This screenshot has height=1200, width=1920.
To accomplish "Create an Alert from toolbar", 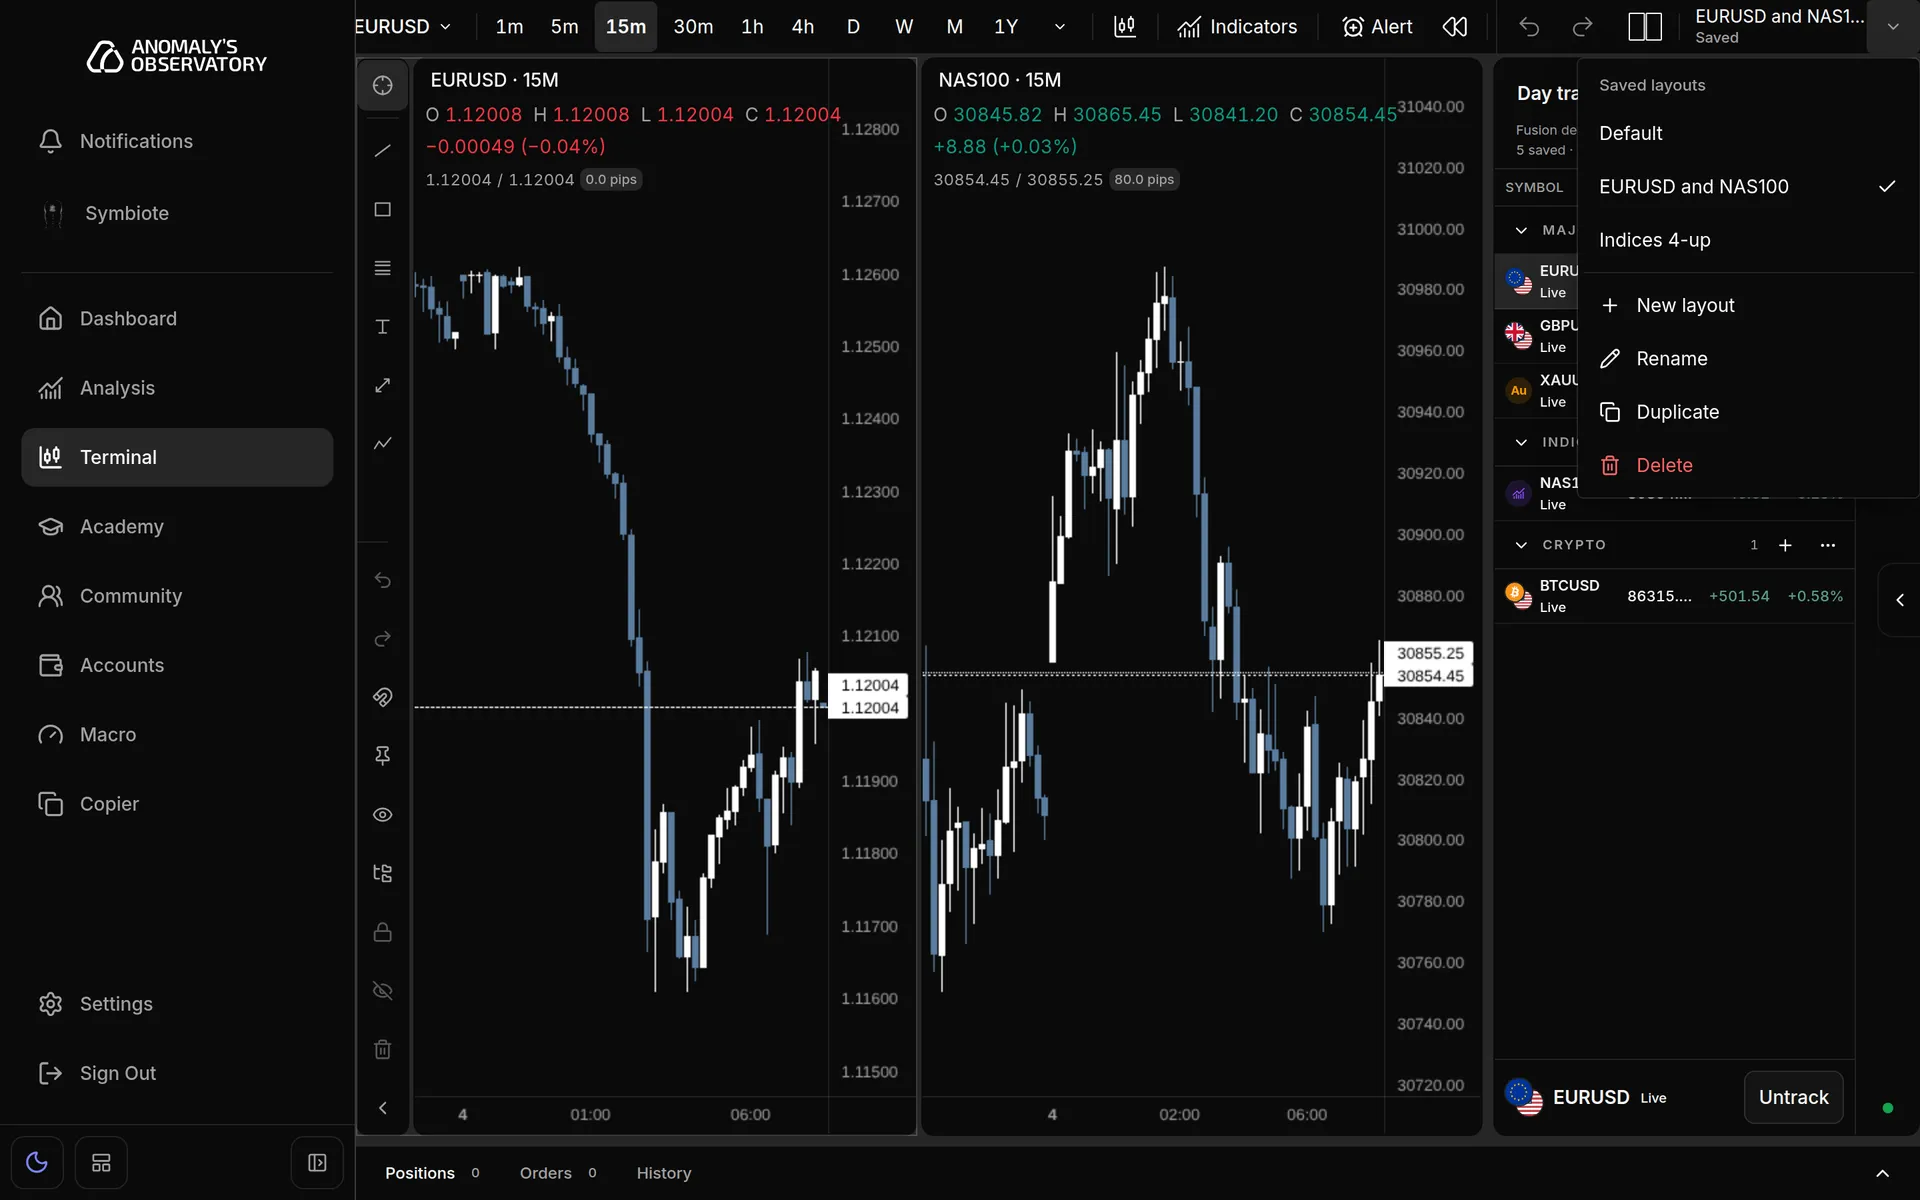I will pos(1377,27).
